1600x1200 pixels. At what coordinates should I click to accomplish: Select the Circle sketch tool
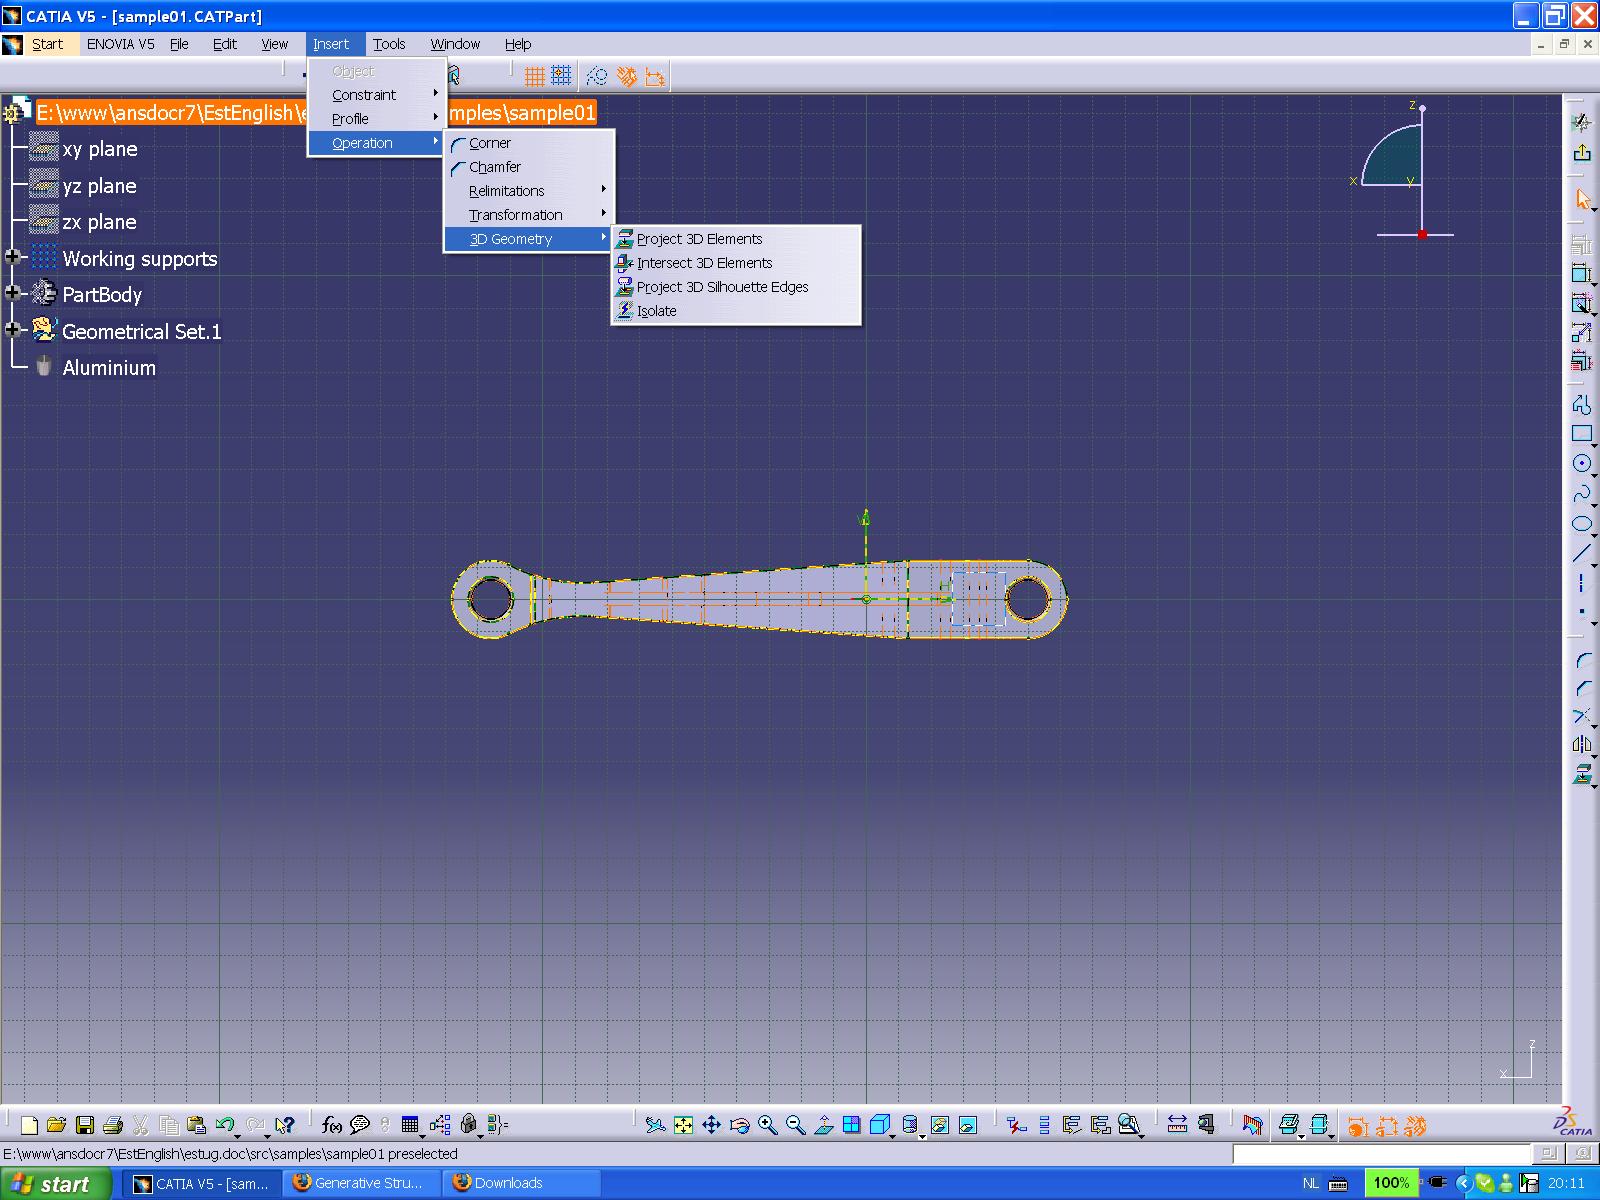1582,464
